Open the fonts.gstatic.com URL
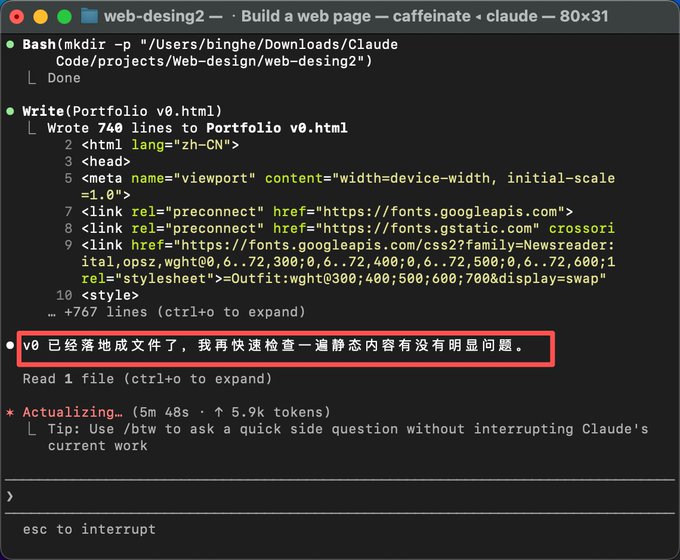680x560 pixels. tap(427, 229)
